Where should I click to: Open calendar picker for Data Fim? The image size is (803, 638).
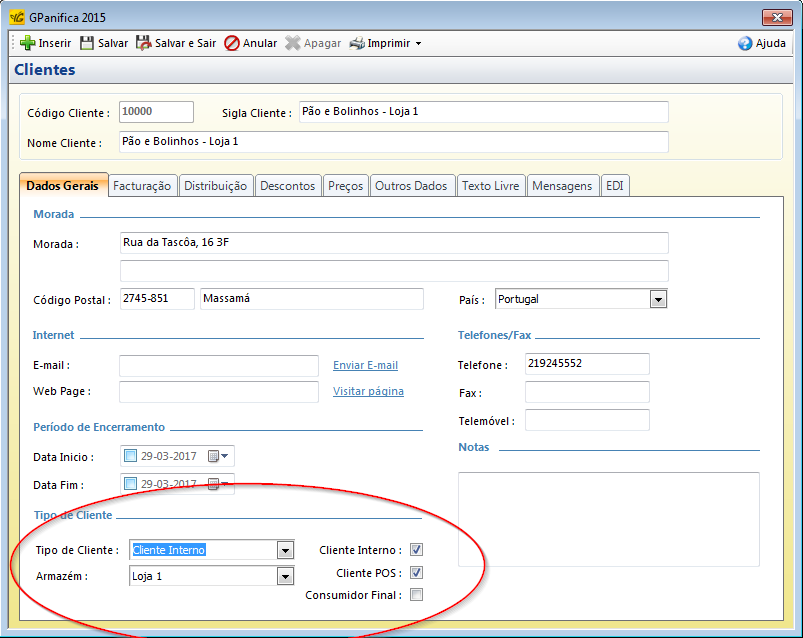216,485
